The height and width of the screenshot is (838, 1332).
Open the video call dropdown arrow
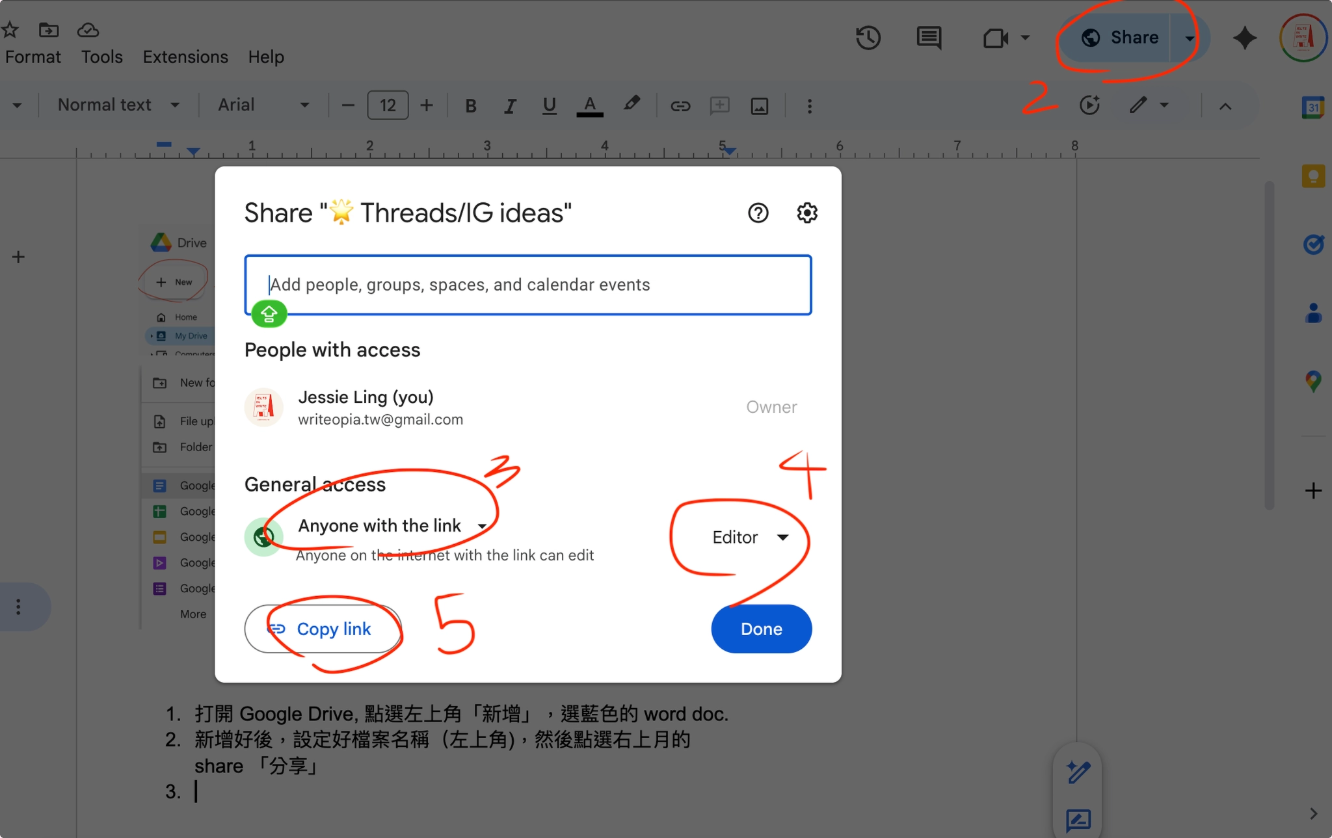pos(1025,38)
